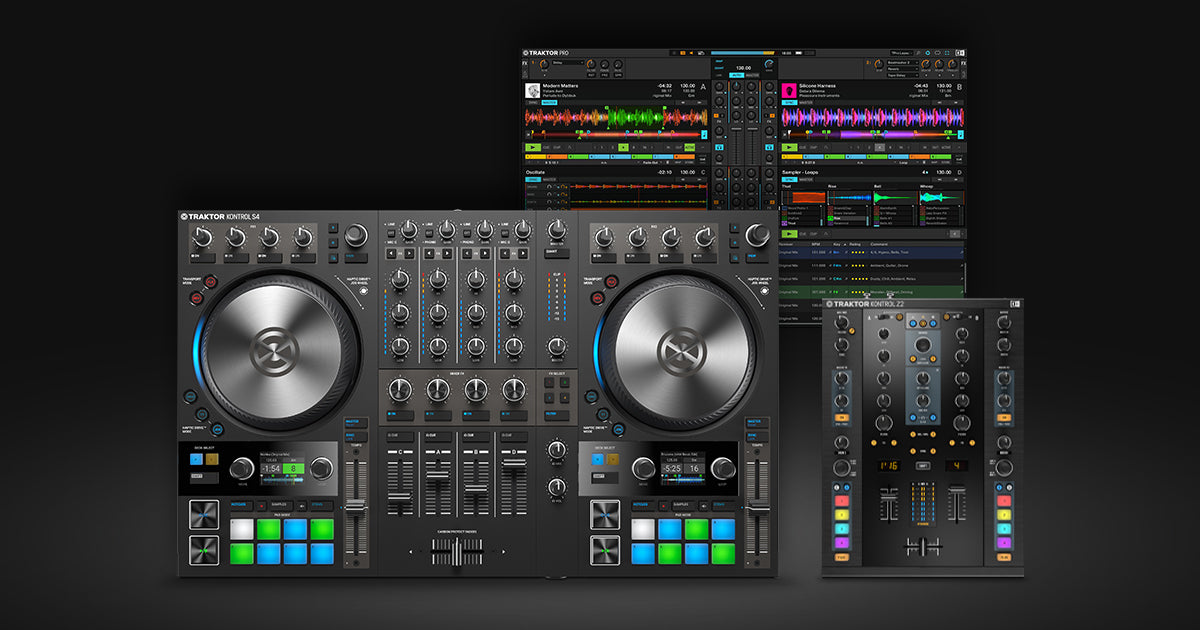Click the fullscreen icon in Traktor header
Viewport: 1200px width, 630px height.
(947, 53)
